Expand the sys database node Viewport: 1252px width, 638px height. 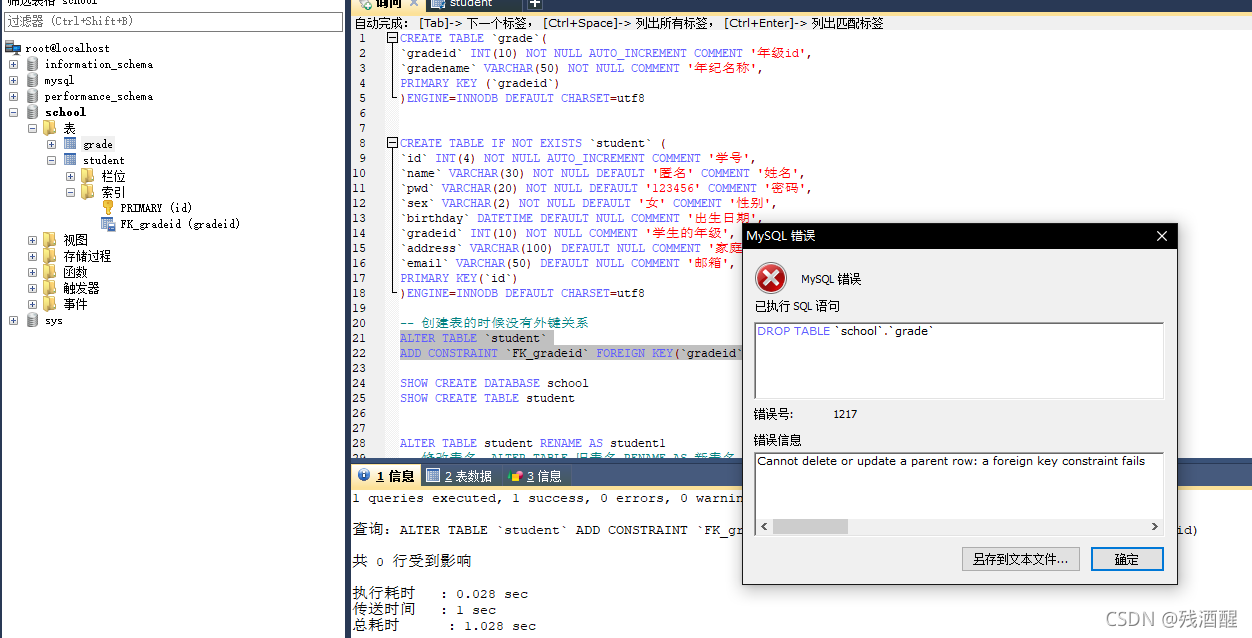pyautogui.click(x=13, y=320)
